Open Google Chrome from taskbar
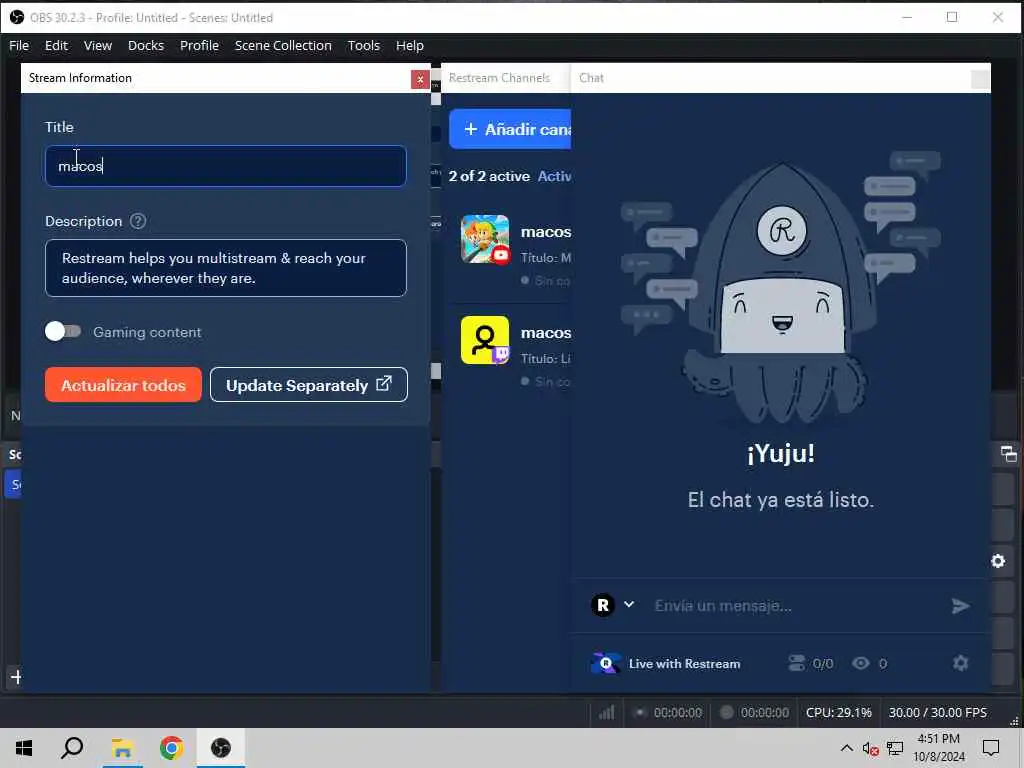Screen dimensions: 1024x768 point(171,748)
